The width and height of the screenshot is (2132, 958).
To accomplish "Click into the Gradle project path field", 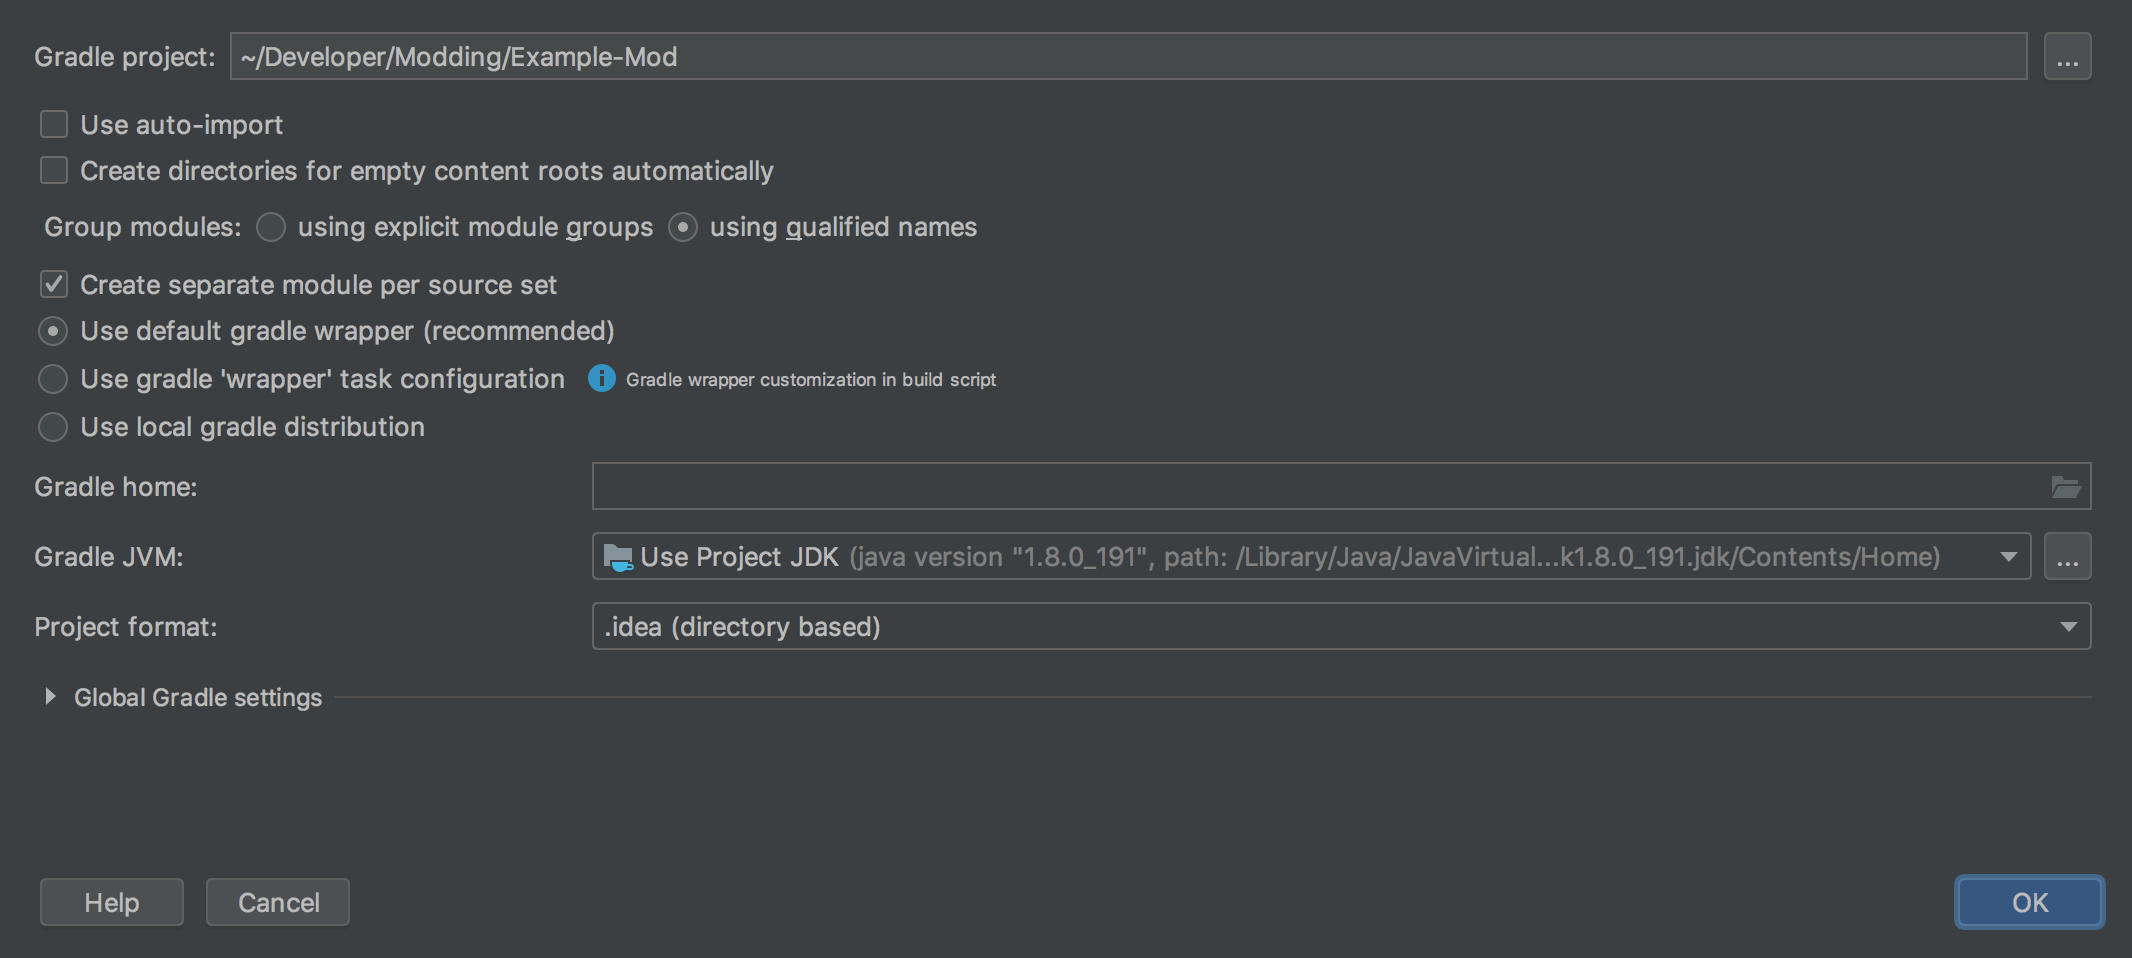I will 1128,57.
